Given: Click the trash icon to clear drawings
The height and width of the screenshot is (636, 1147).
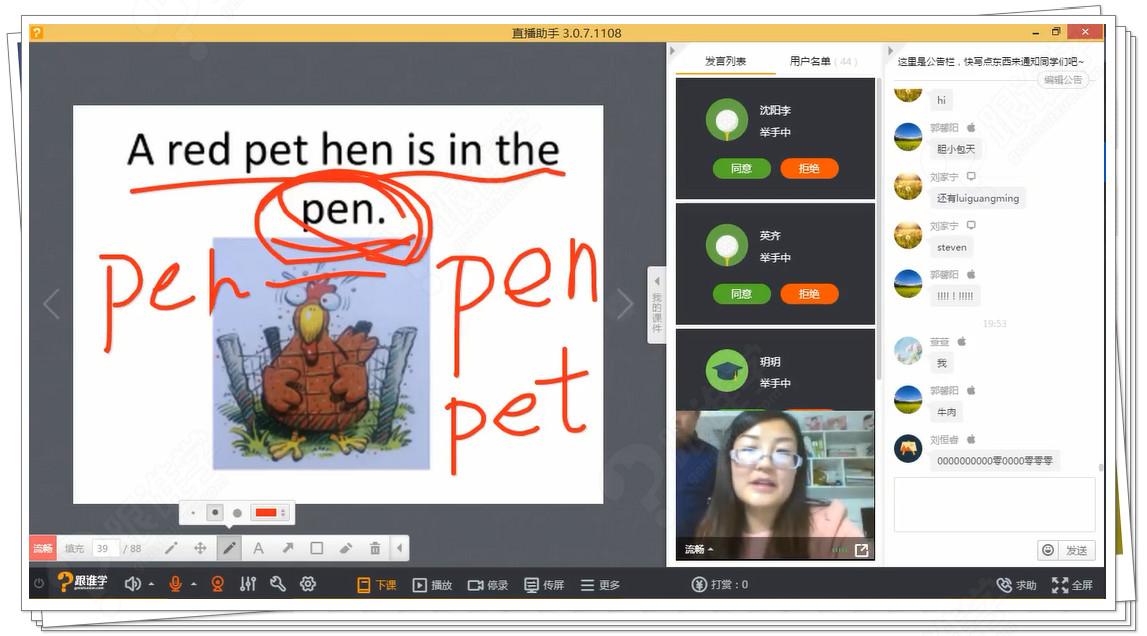Looking at the screenshot, I should coord(375,548).
